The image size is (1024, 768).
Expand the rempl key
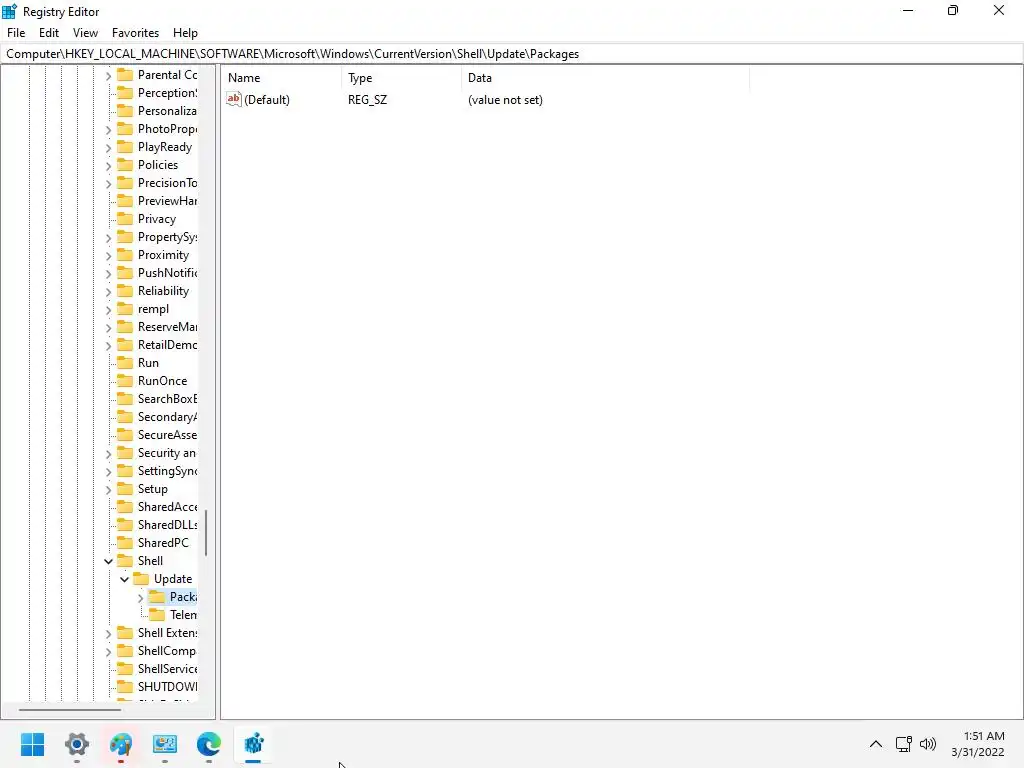tap(108, 310)
